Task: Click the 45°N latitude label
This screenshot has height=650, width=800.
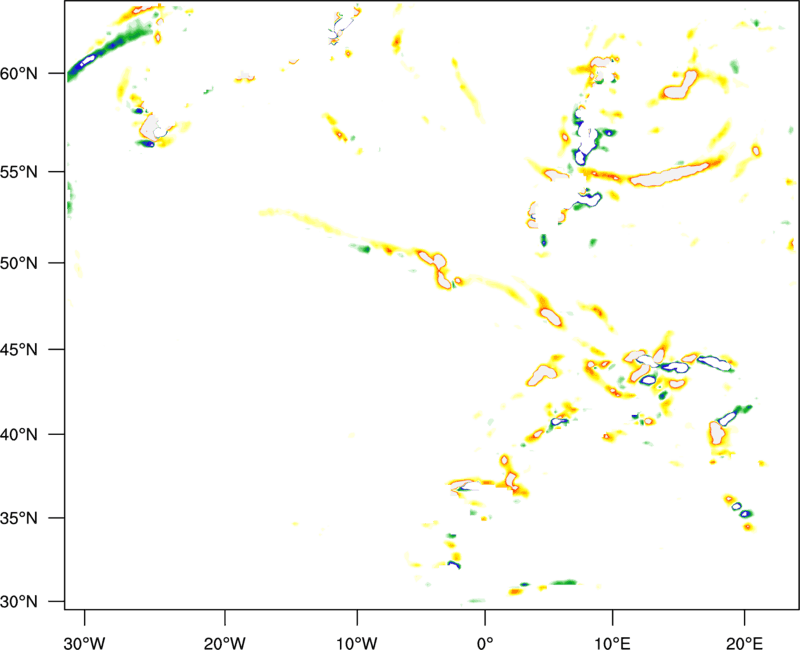Action: click(19, 350)
